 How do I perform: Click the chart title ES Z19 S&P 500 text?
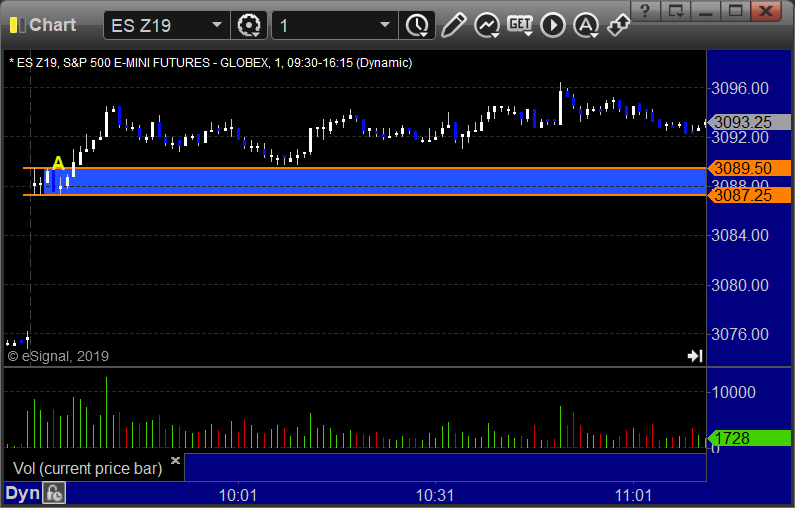(210, 63)
